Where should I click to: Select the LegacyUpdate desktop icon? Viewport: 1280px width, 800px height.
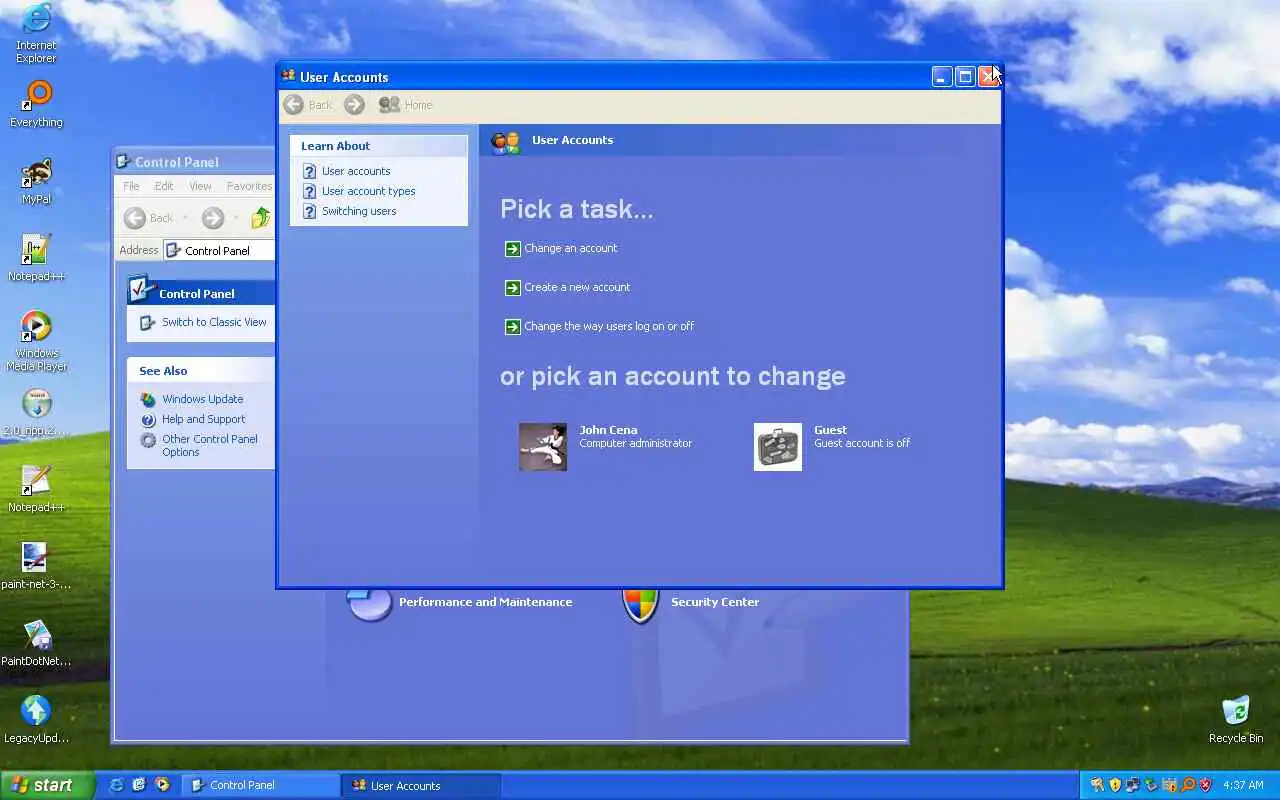tap(36, 719)
